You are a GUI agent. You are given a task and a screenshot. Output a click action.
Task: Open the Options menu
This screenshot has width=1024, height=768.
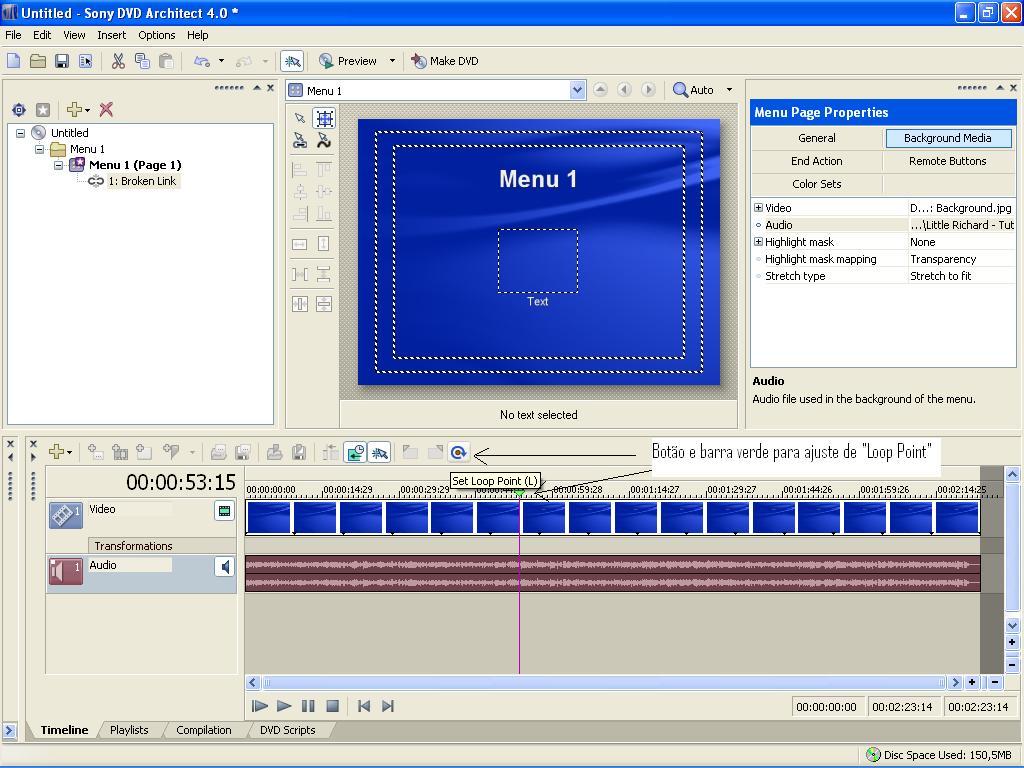click(157, 35)
